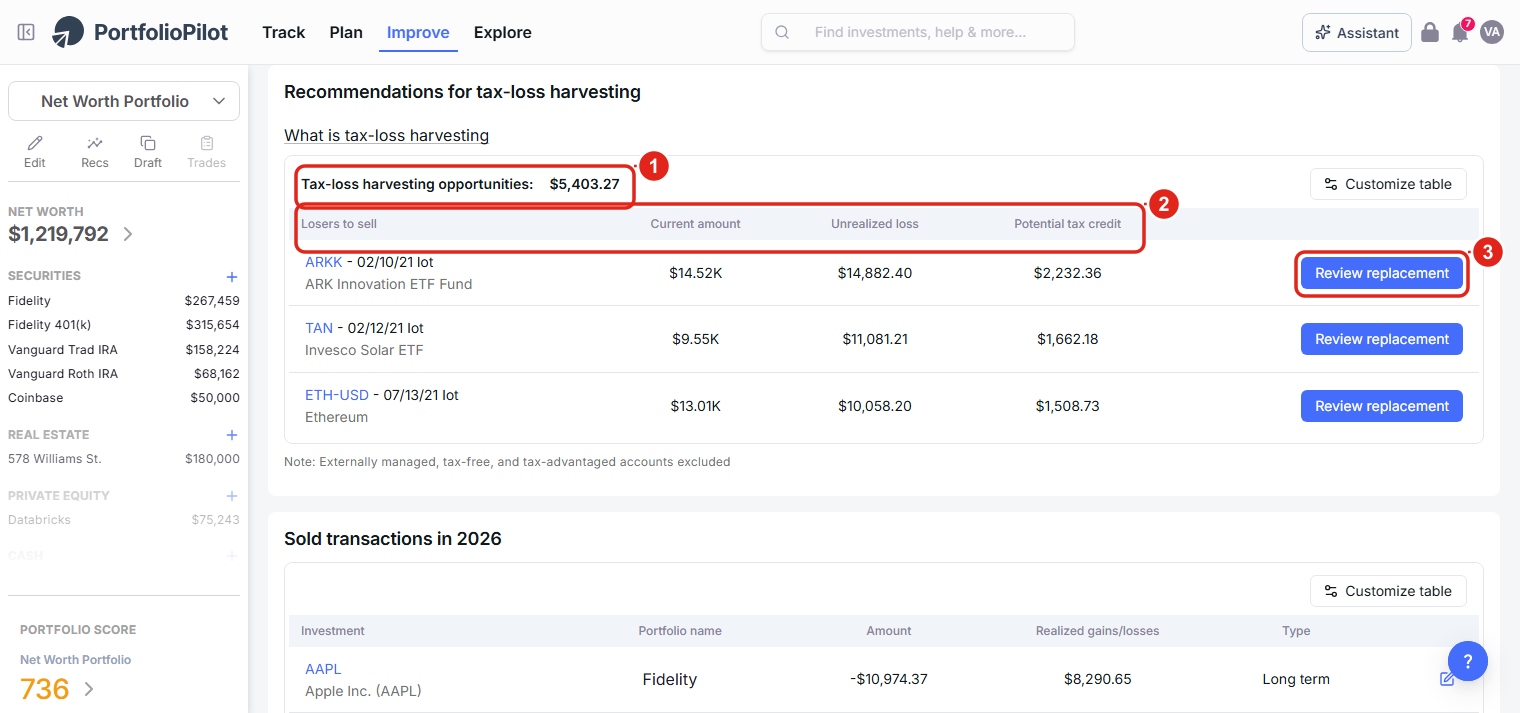Expand portfolio score 736 chevron
This screenshot has width=1520, height=713.
pos(89,689)
